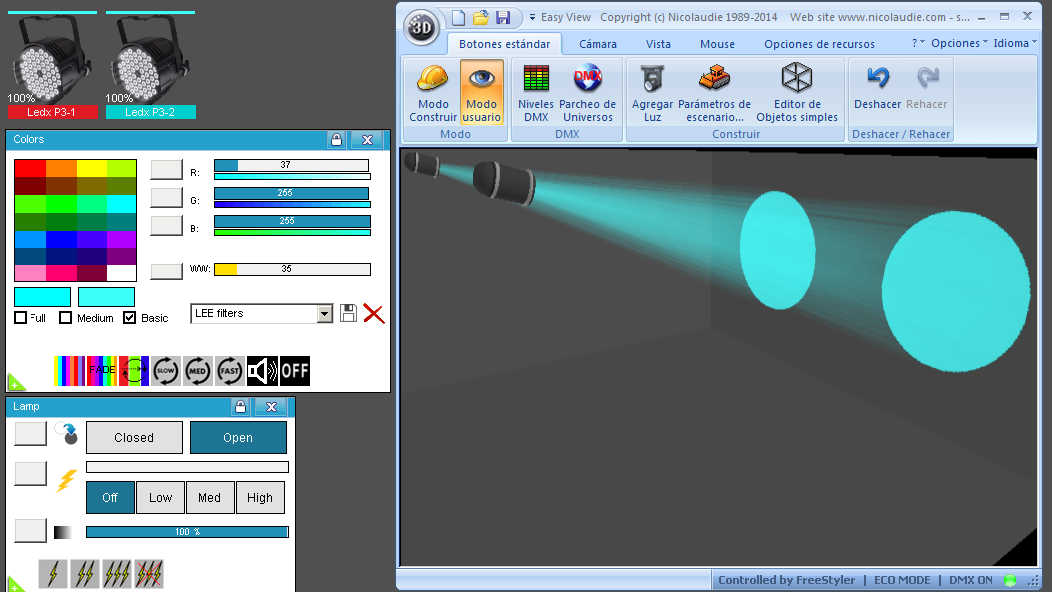The width and height of the screenshot is (1052, 592).
Task: Select Modo usuario eye icon
Action: [481, 93]
